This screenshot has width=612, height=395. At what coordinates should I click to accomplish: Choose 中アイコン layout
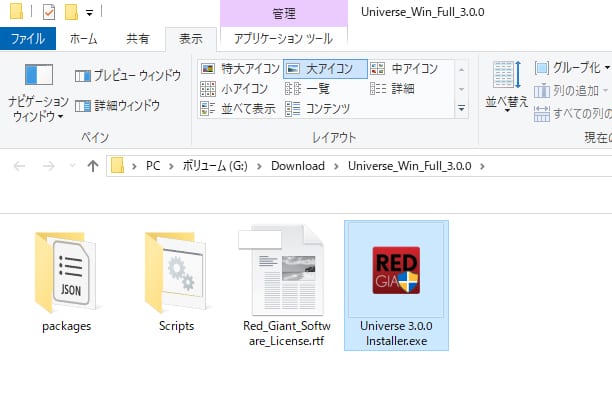(x=404, y=69)
